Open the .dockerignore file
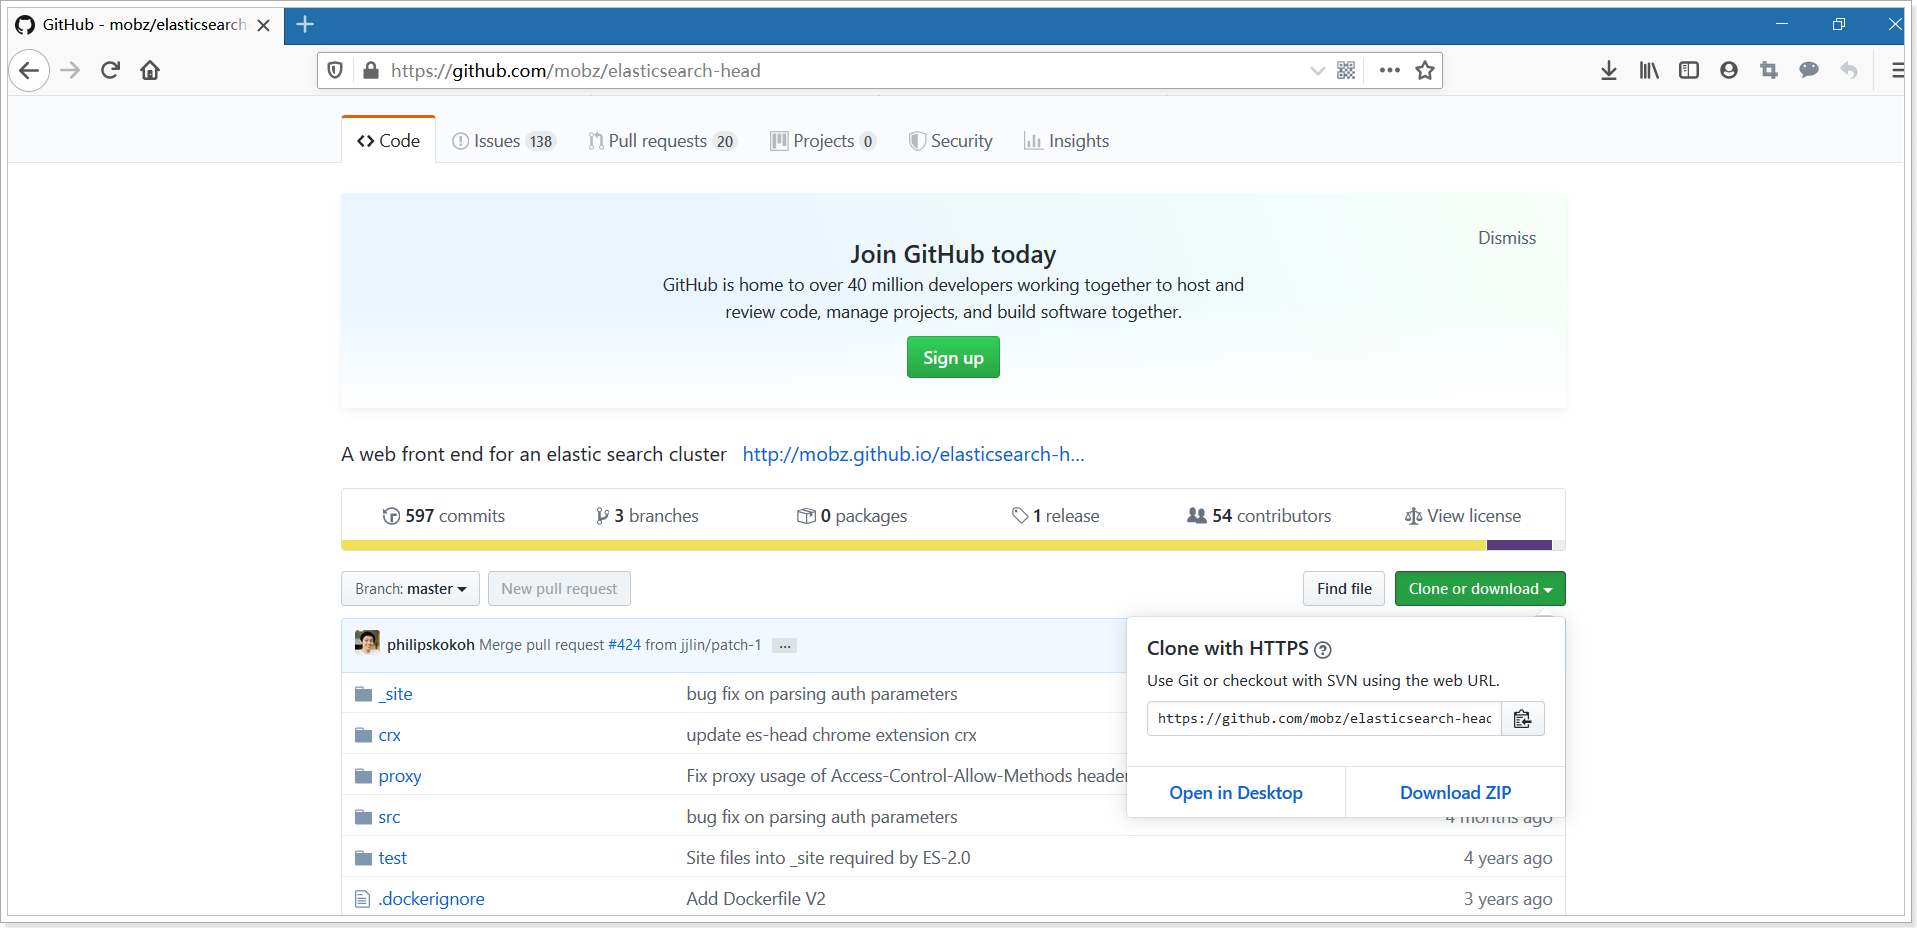1917x928 pixels. 431,899
